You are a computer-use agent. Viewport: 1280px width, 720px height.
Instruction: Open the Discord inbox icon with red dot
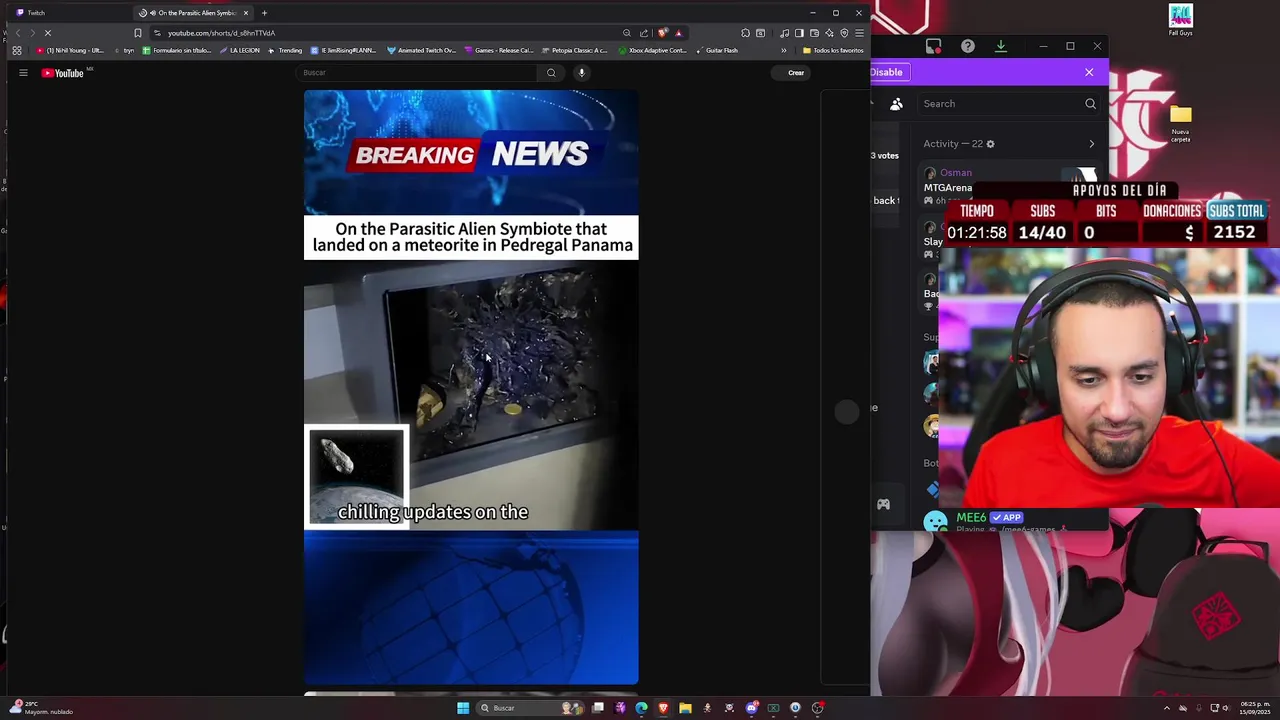(934, 46)
